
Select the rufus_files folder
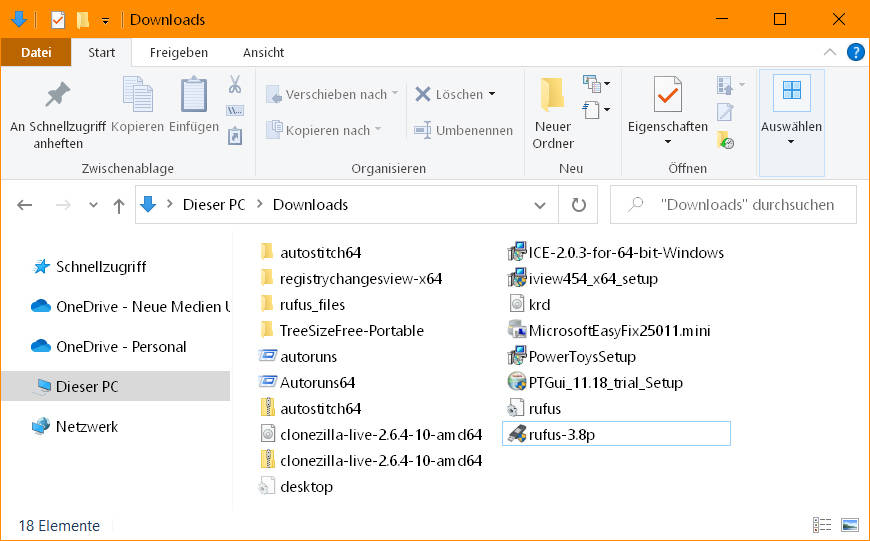pos(302,304)
